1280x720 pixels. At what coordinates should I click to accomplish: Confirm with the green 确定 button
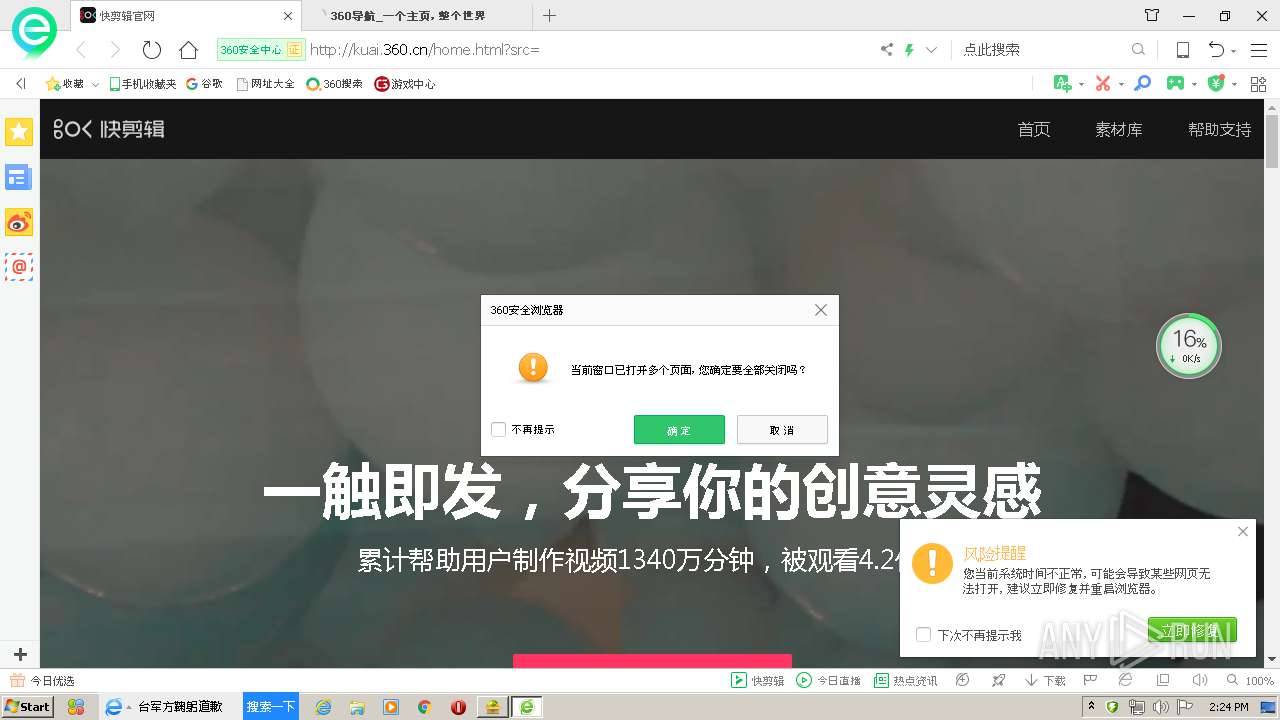[x=679, y=429]
